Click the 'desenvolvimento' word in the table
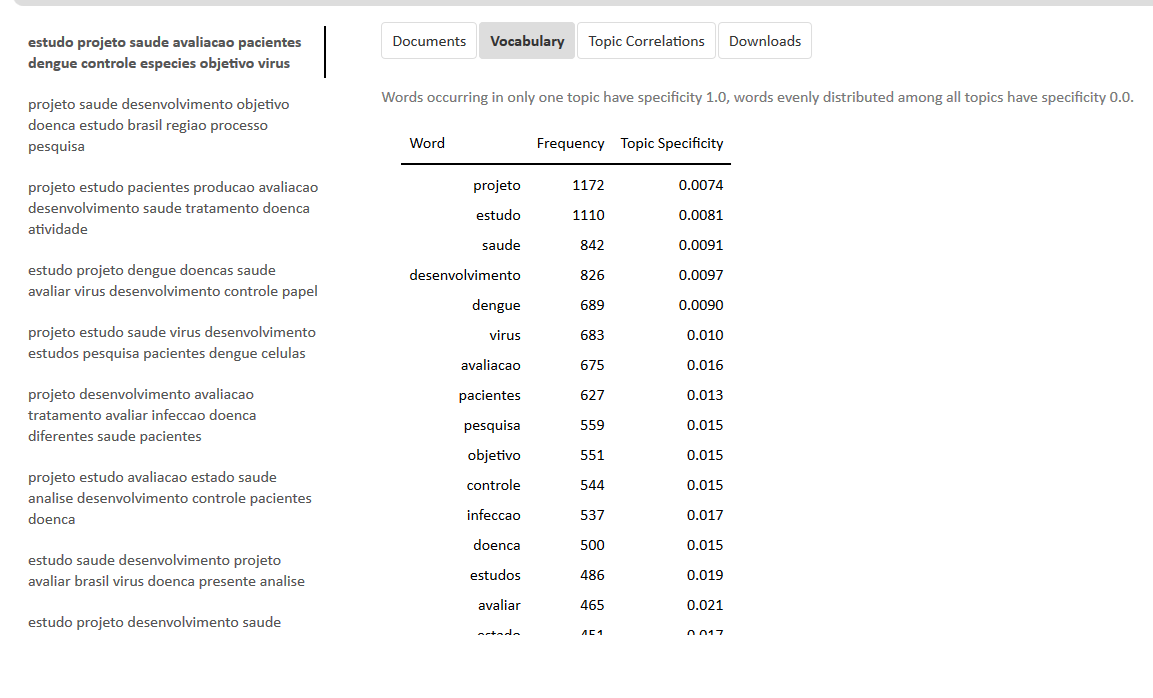 [465, 275]
